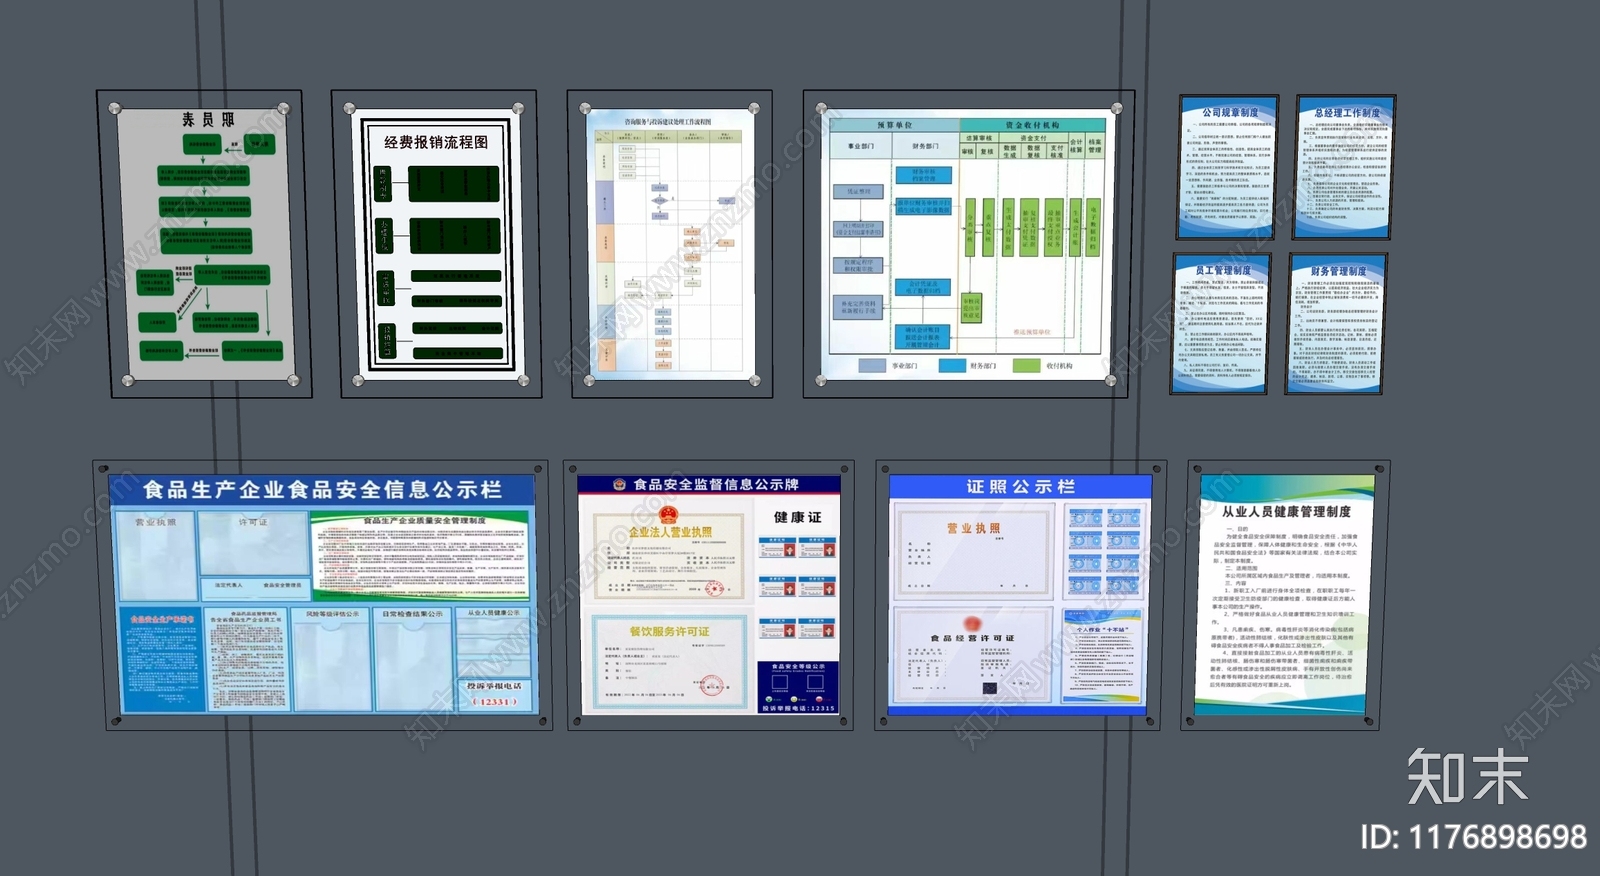This screenshot has width=1600, height=876.
Task: Click the ID: 1176898698 text
Action: pos(1473,837)
